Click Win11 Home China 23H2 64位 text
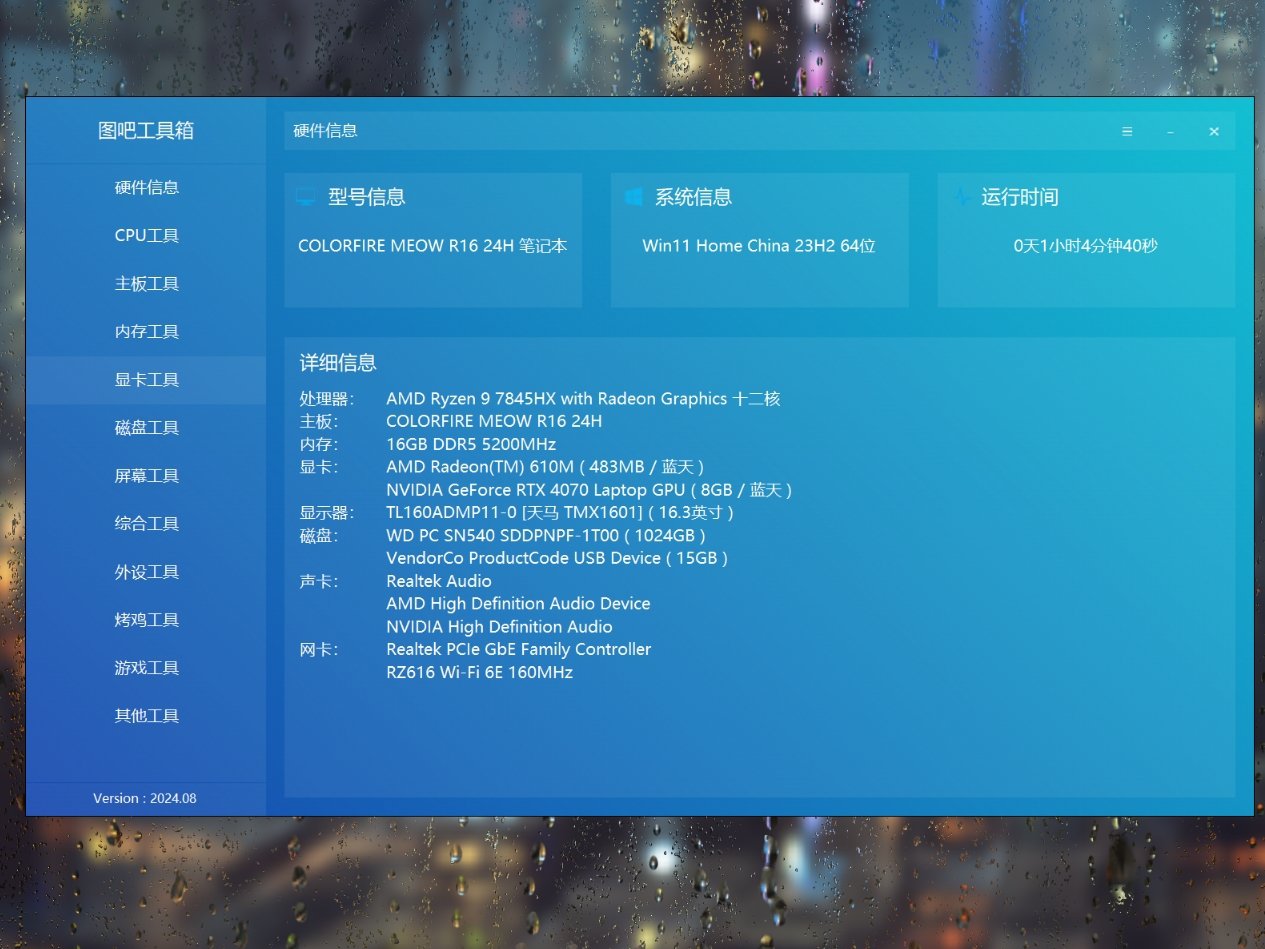The width and height of the screenshot is (1265, 949). click(x=759, y=245)
